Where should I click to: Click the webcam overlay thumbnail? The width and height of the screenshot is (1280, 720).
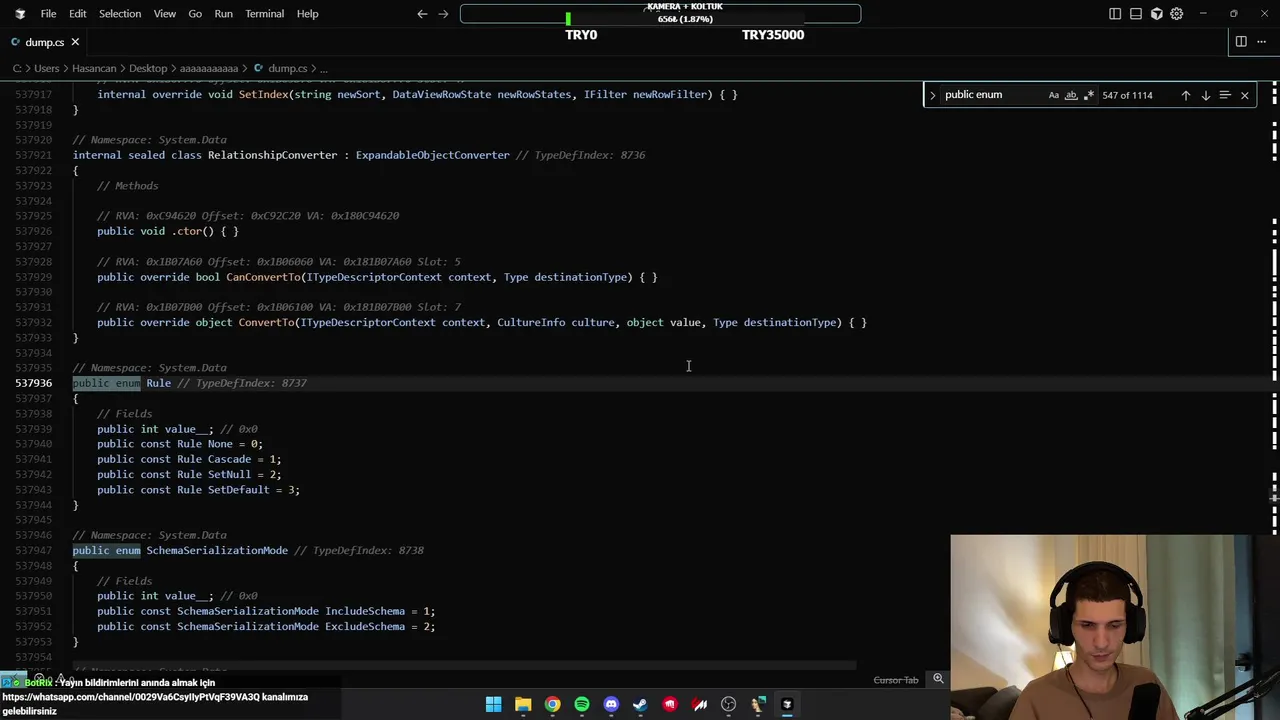pos(1115,627)
